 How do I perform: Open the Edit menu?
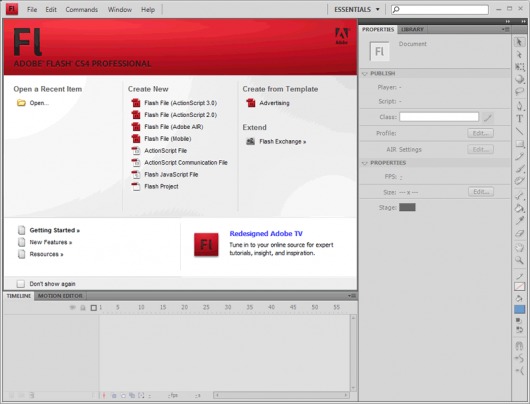tap(51, 9)
